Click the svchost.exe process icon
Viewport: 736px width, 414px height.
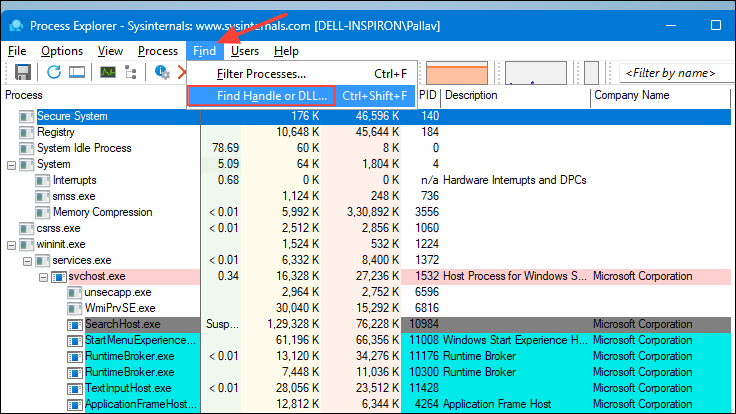point(59,276)
